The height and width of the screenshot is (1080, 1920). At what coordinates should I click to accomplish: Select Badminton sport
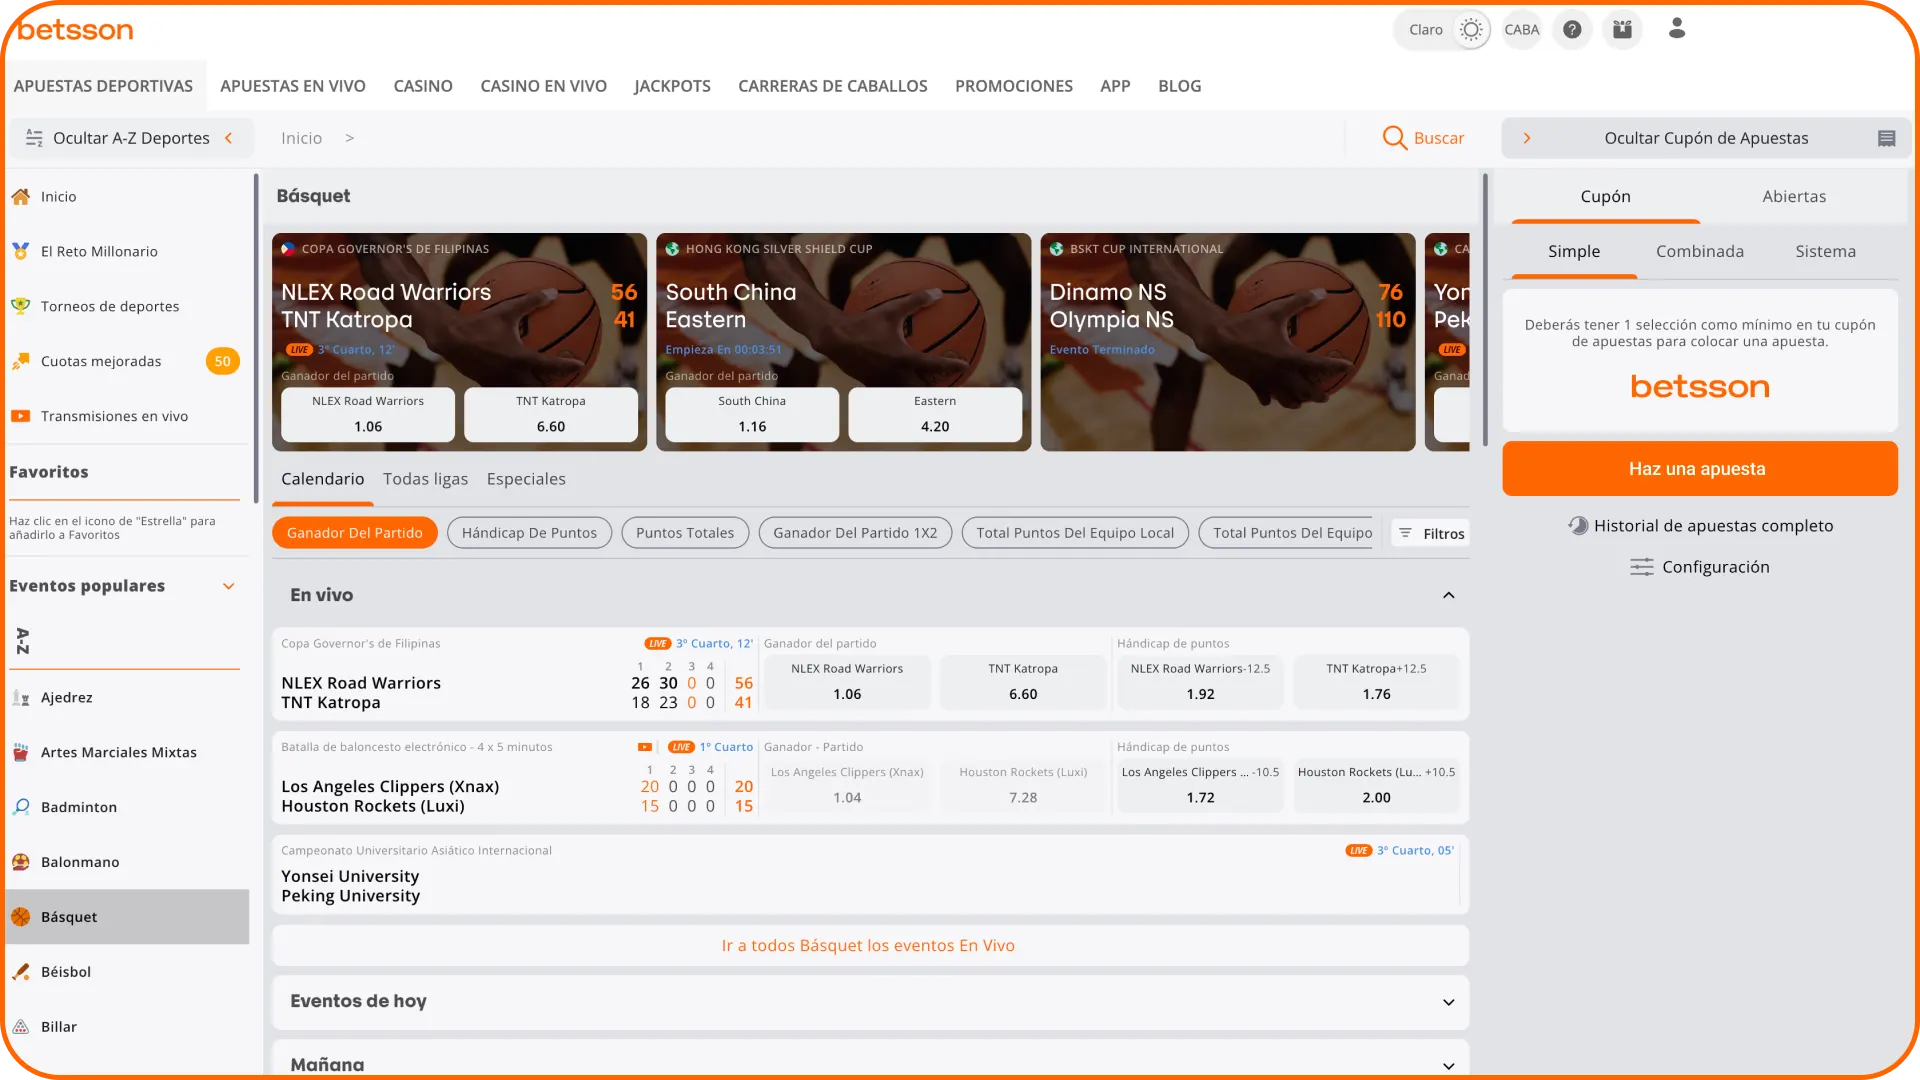coord(127,807)
